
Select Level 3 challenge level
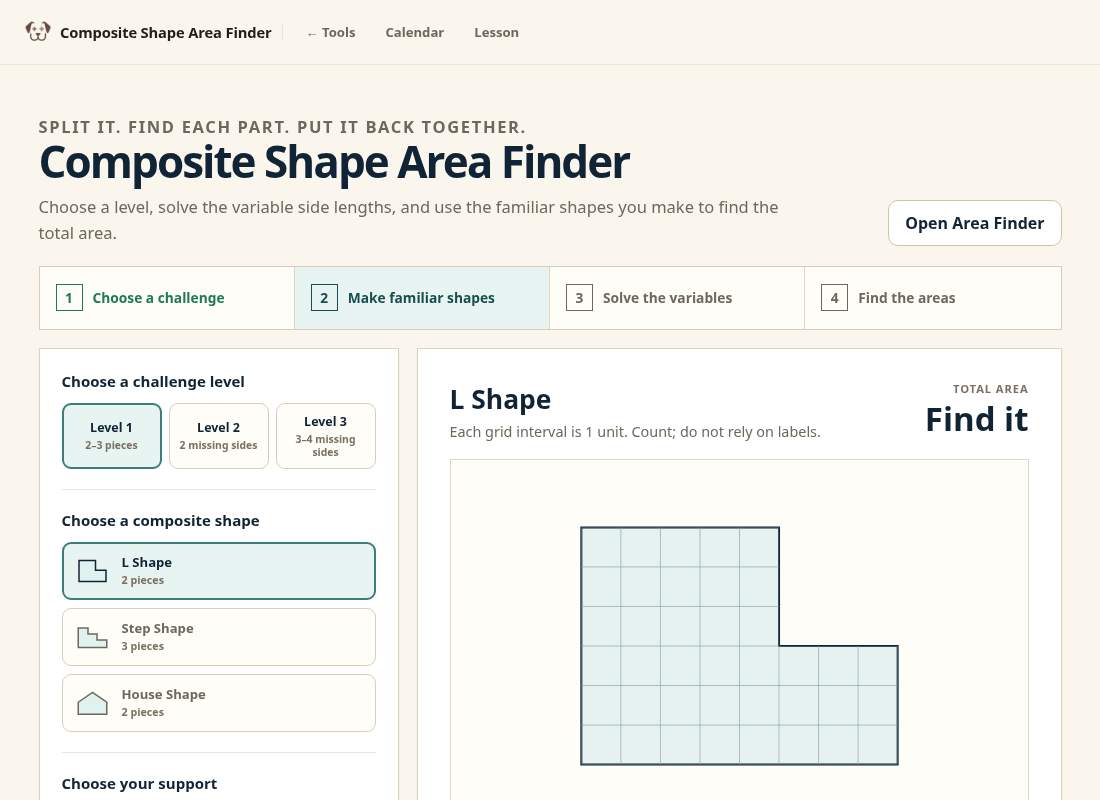click(326, 436)
